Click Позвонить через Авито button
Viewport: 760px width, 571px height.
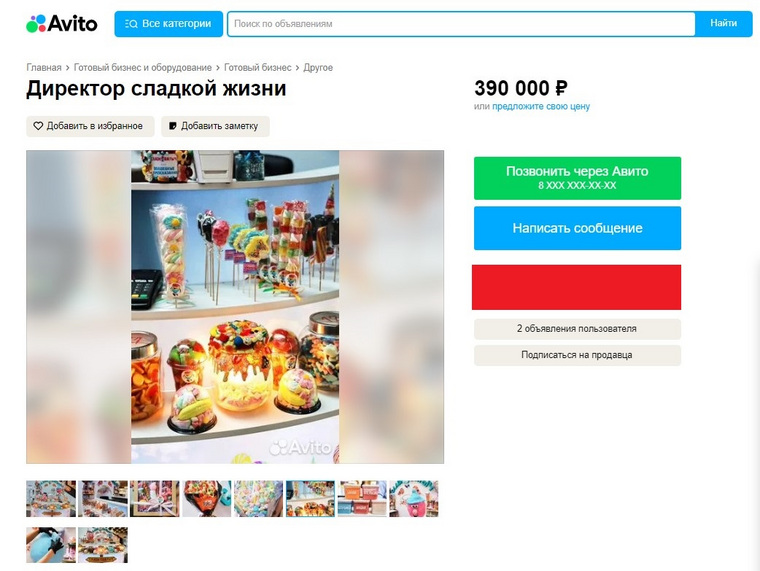577,178
